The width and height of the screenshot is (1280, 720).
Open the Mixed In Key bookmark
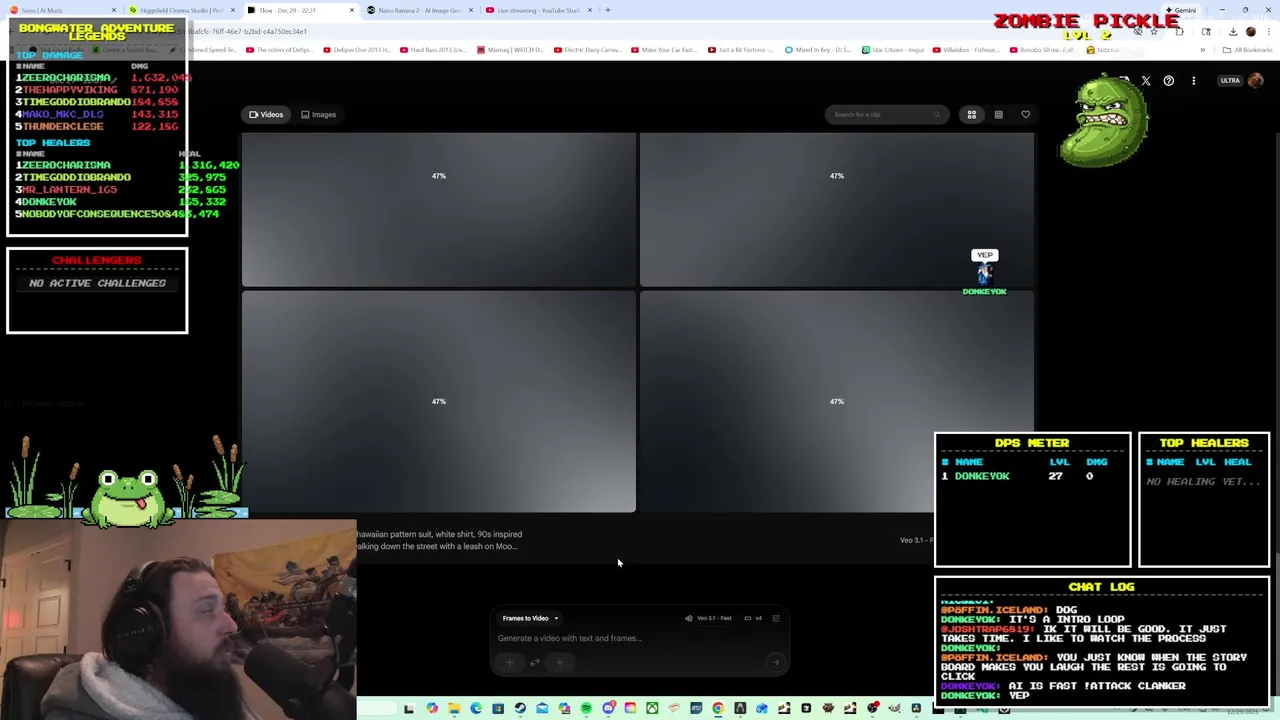tap(818, 49)
